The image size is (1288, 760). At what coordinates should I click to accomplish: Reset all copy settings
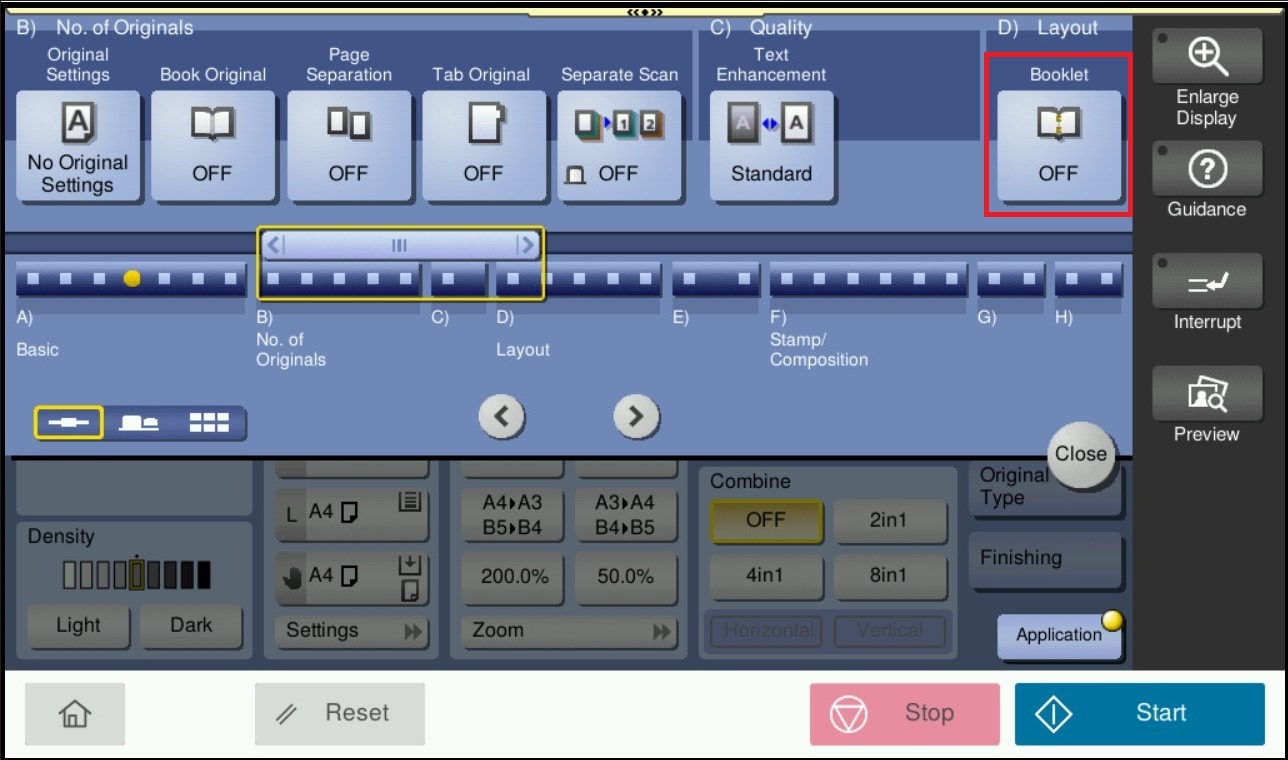pos(340,713)
